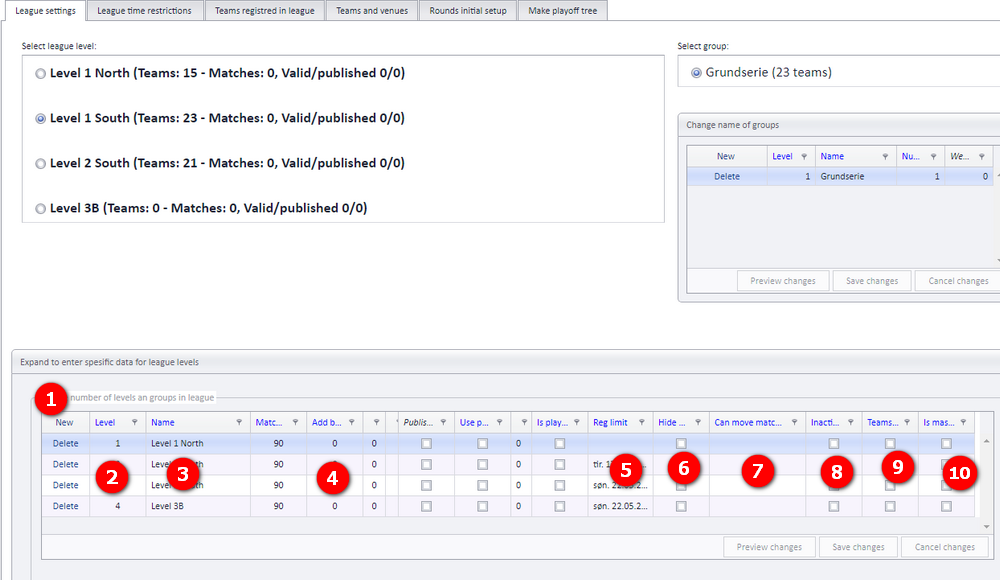Click scroll down arrow of levels grid
Image resolution: width=1000 pixels, height=580 pixels.
987,526
